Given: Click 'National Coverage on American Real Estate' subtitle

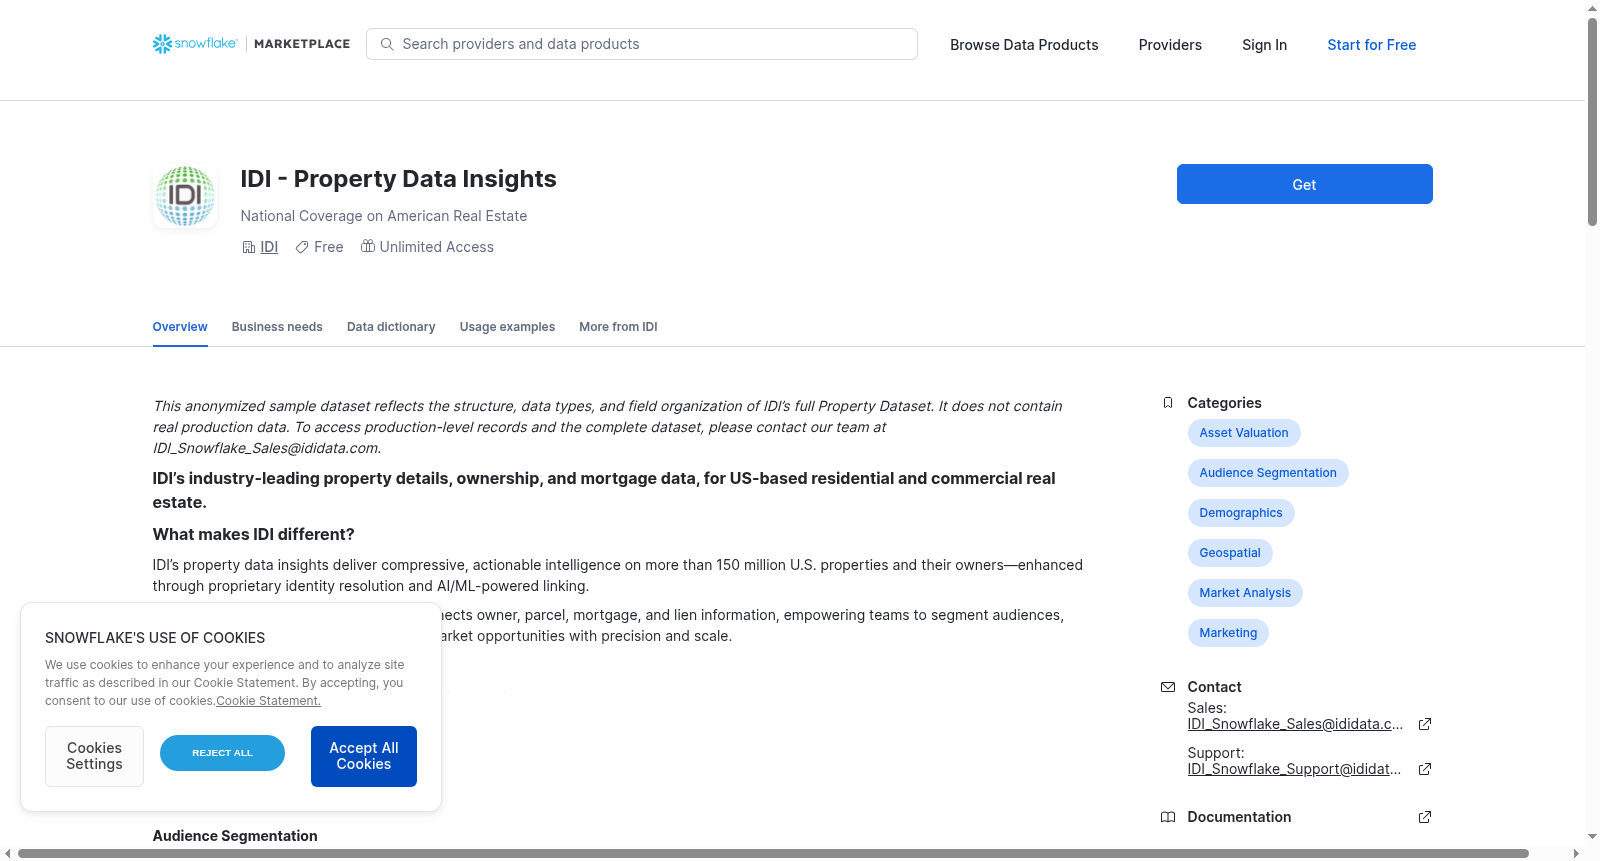Looking at the screenshot, I should coord(383,216).
